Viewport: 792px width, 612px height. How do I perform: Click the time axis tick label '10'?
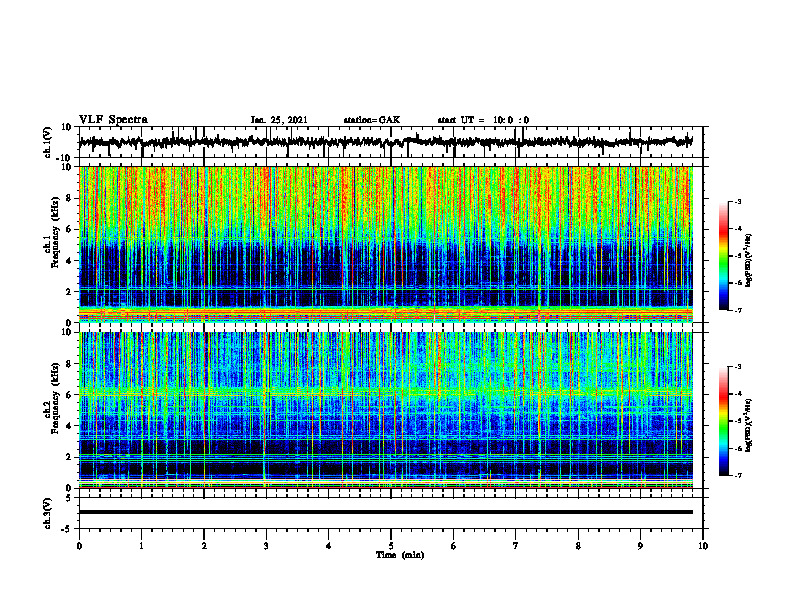[x=703, y=546]
